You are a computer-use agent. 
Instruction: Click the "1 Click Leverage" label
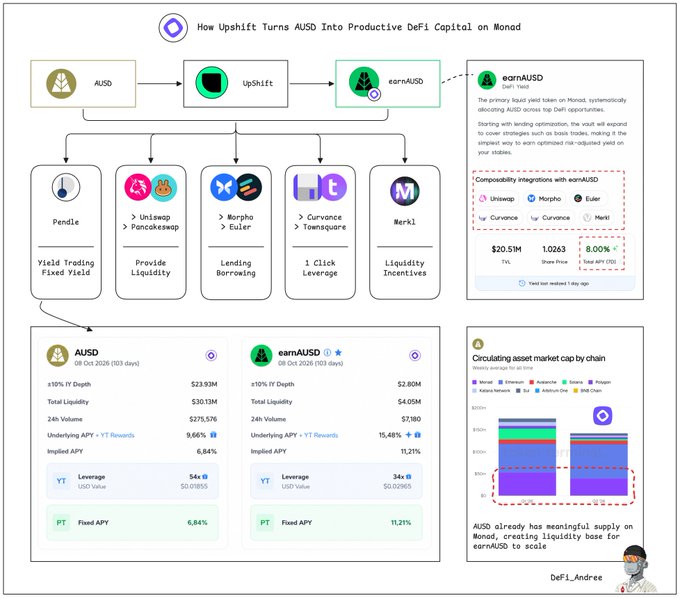[320, 268]
